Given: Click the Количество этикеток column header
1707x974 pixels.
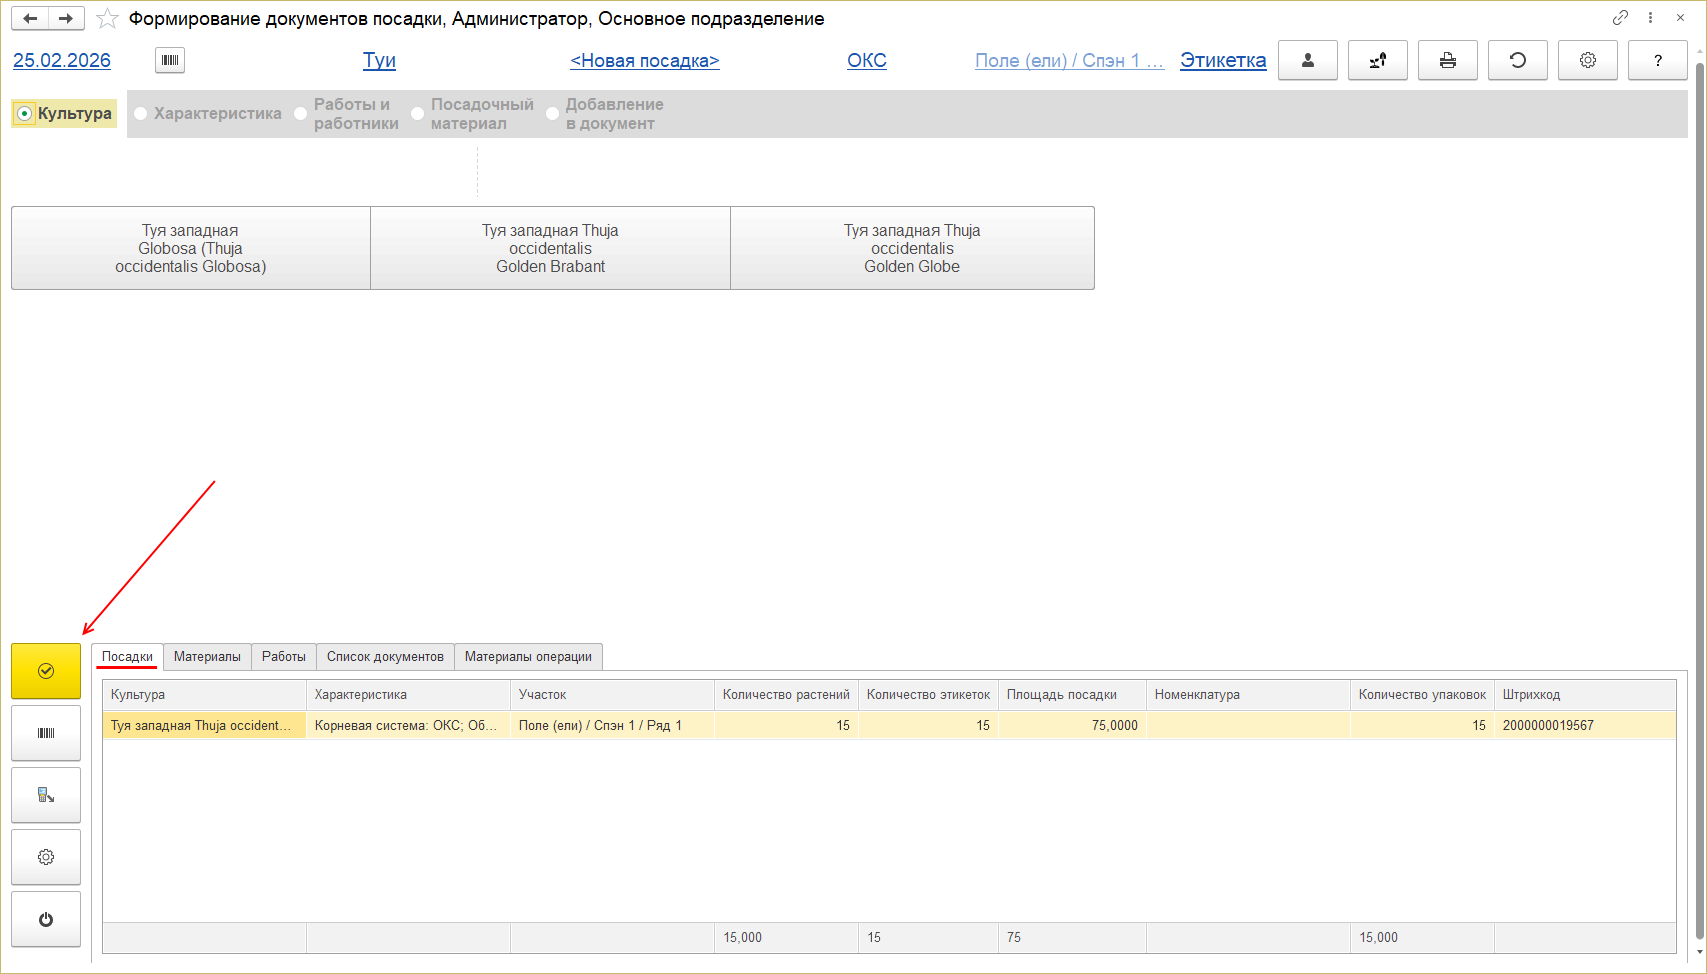Looking at the screenshot, I should [x=928, y=695].
